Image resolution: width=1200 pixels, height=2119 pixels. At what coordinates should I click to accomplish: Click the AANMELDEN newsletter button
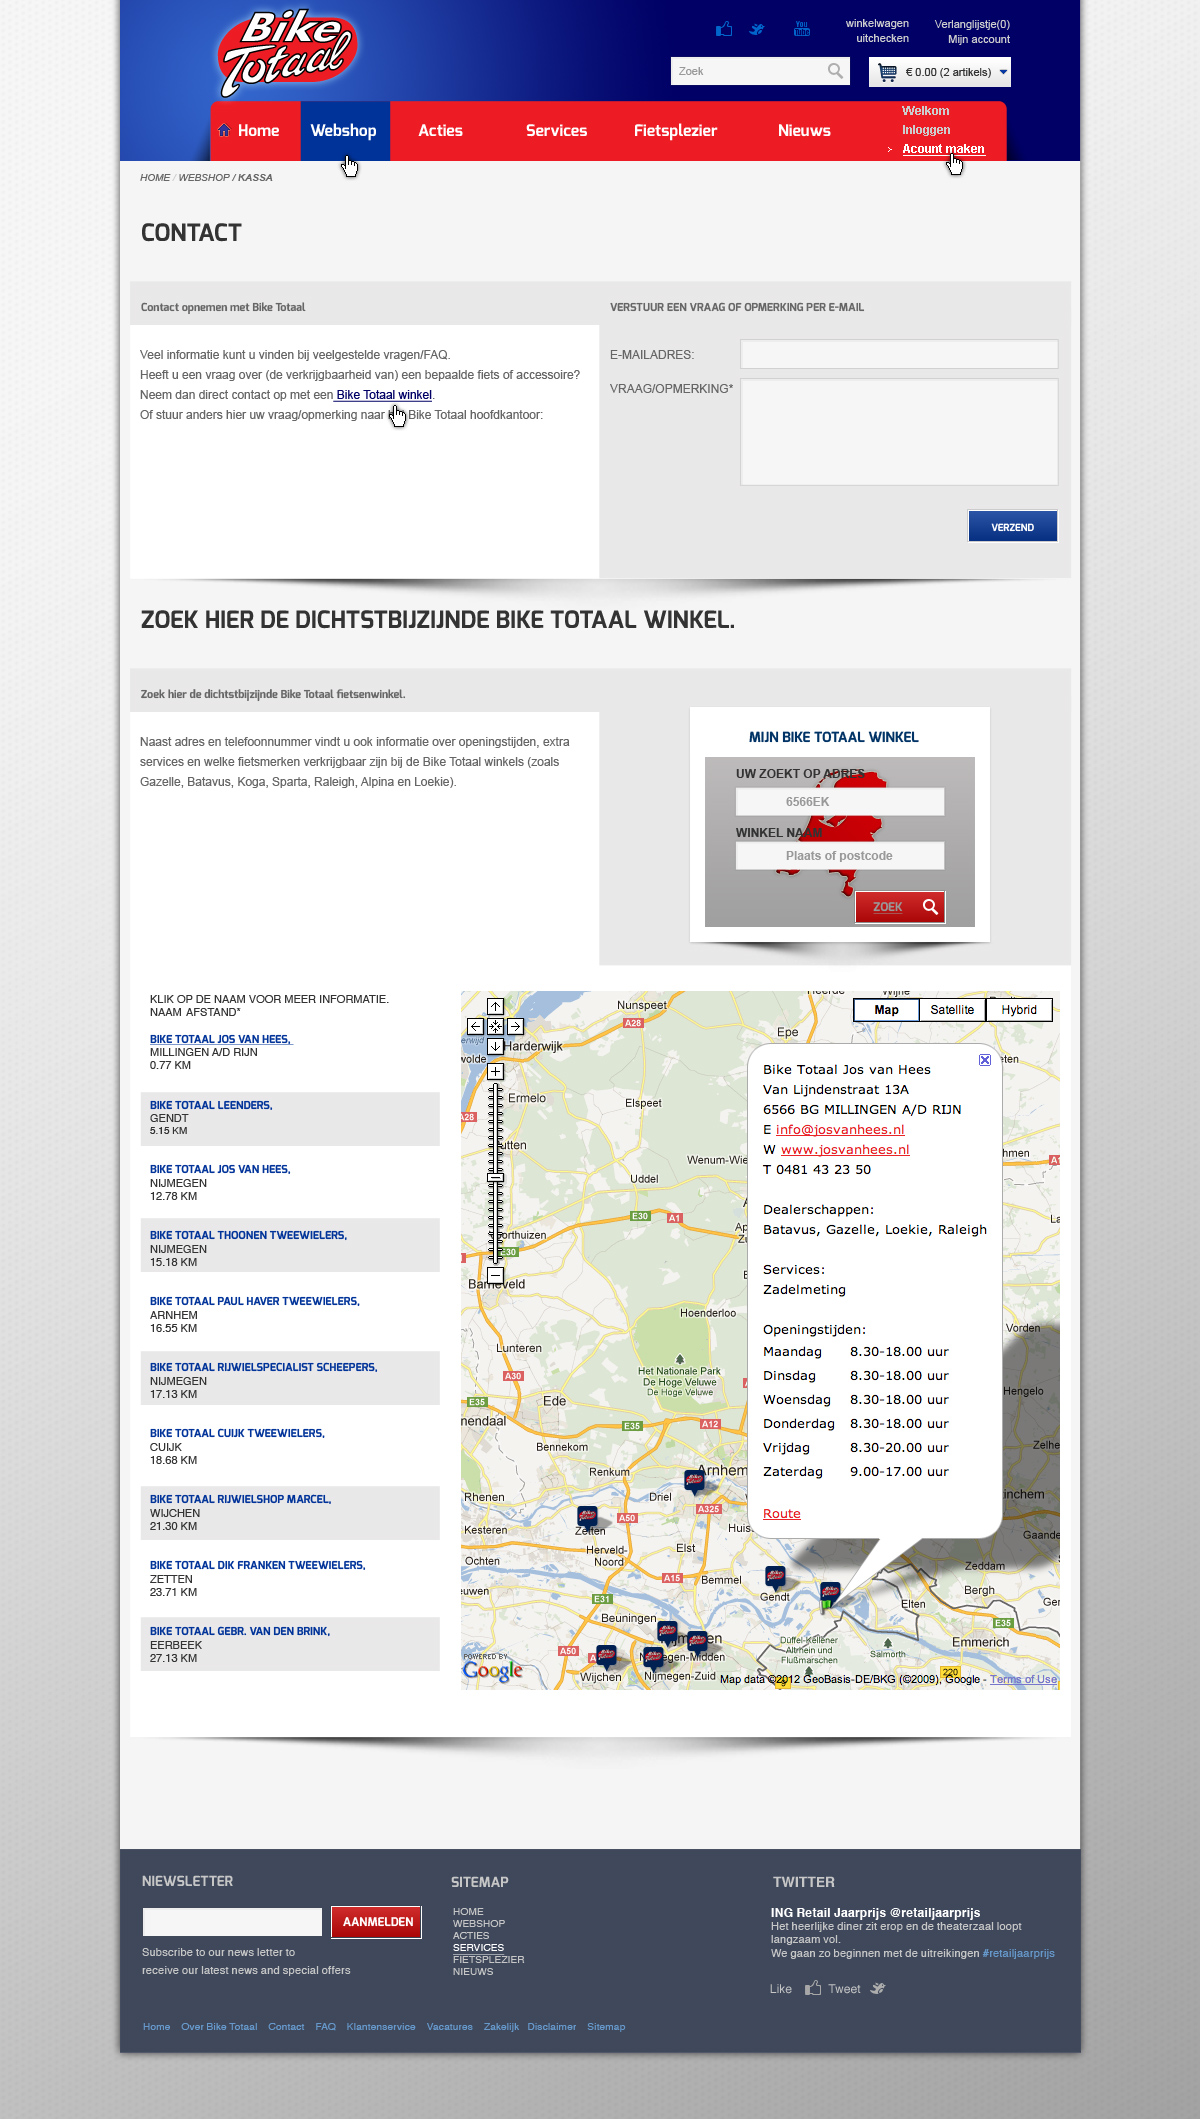coord(377,1922)
